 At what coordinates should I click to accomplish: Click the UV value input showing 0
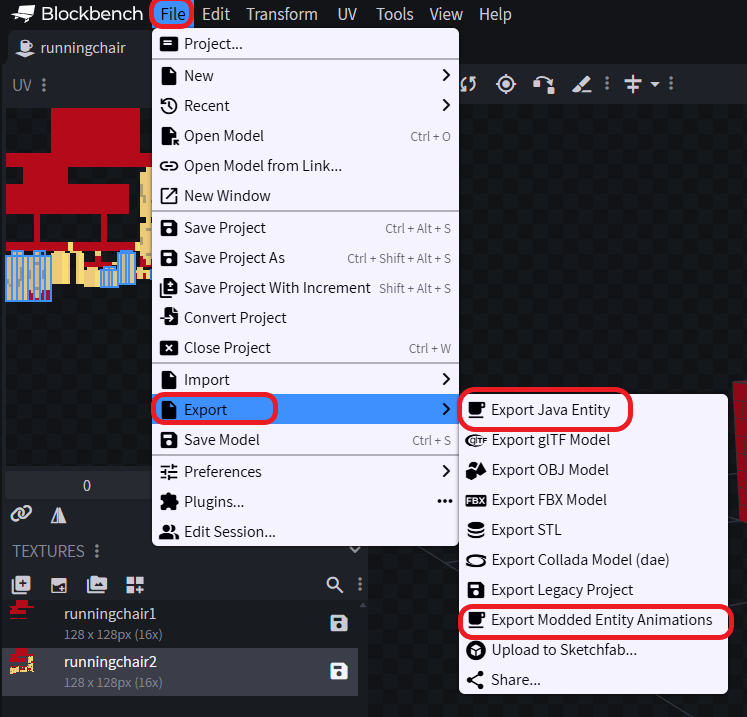pos(86,486)
